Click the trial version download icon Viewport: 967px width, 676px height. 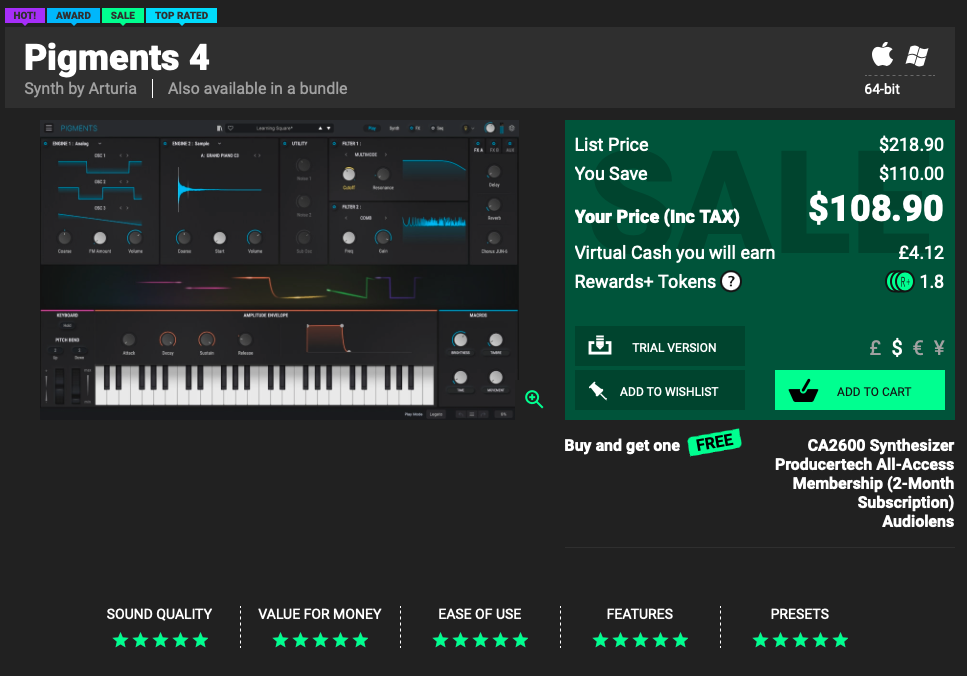(x=599, y=345)
